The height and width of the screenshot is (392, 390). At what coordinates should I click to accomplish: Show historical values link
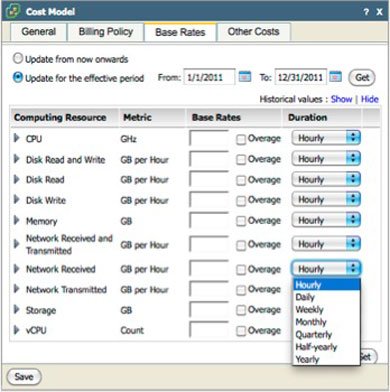click(x=341, y=99)
